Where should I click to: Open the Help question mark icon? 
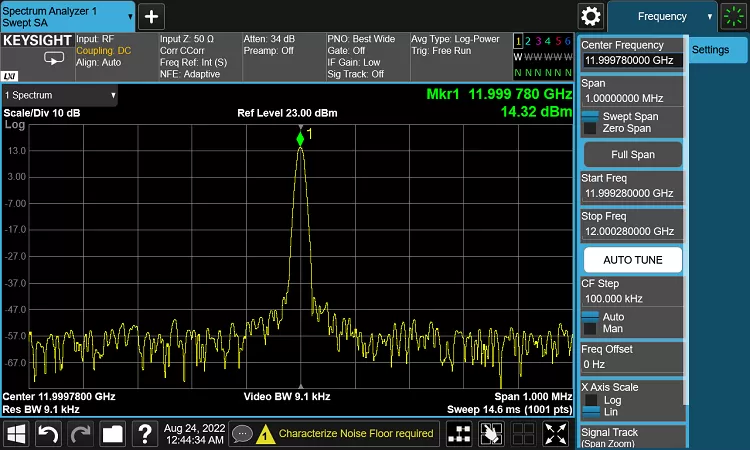click(145, 433)
